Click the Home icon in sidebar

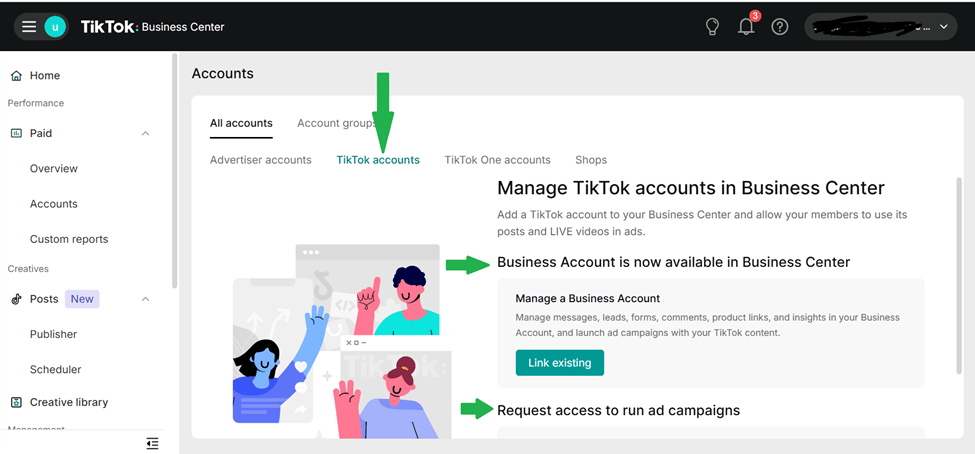click(x=16, y=76)
